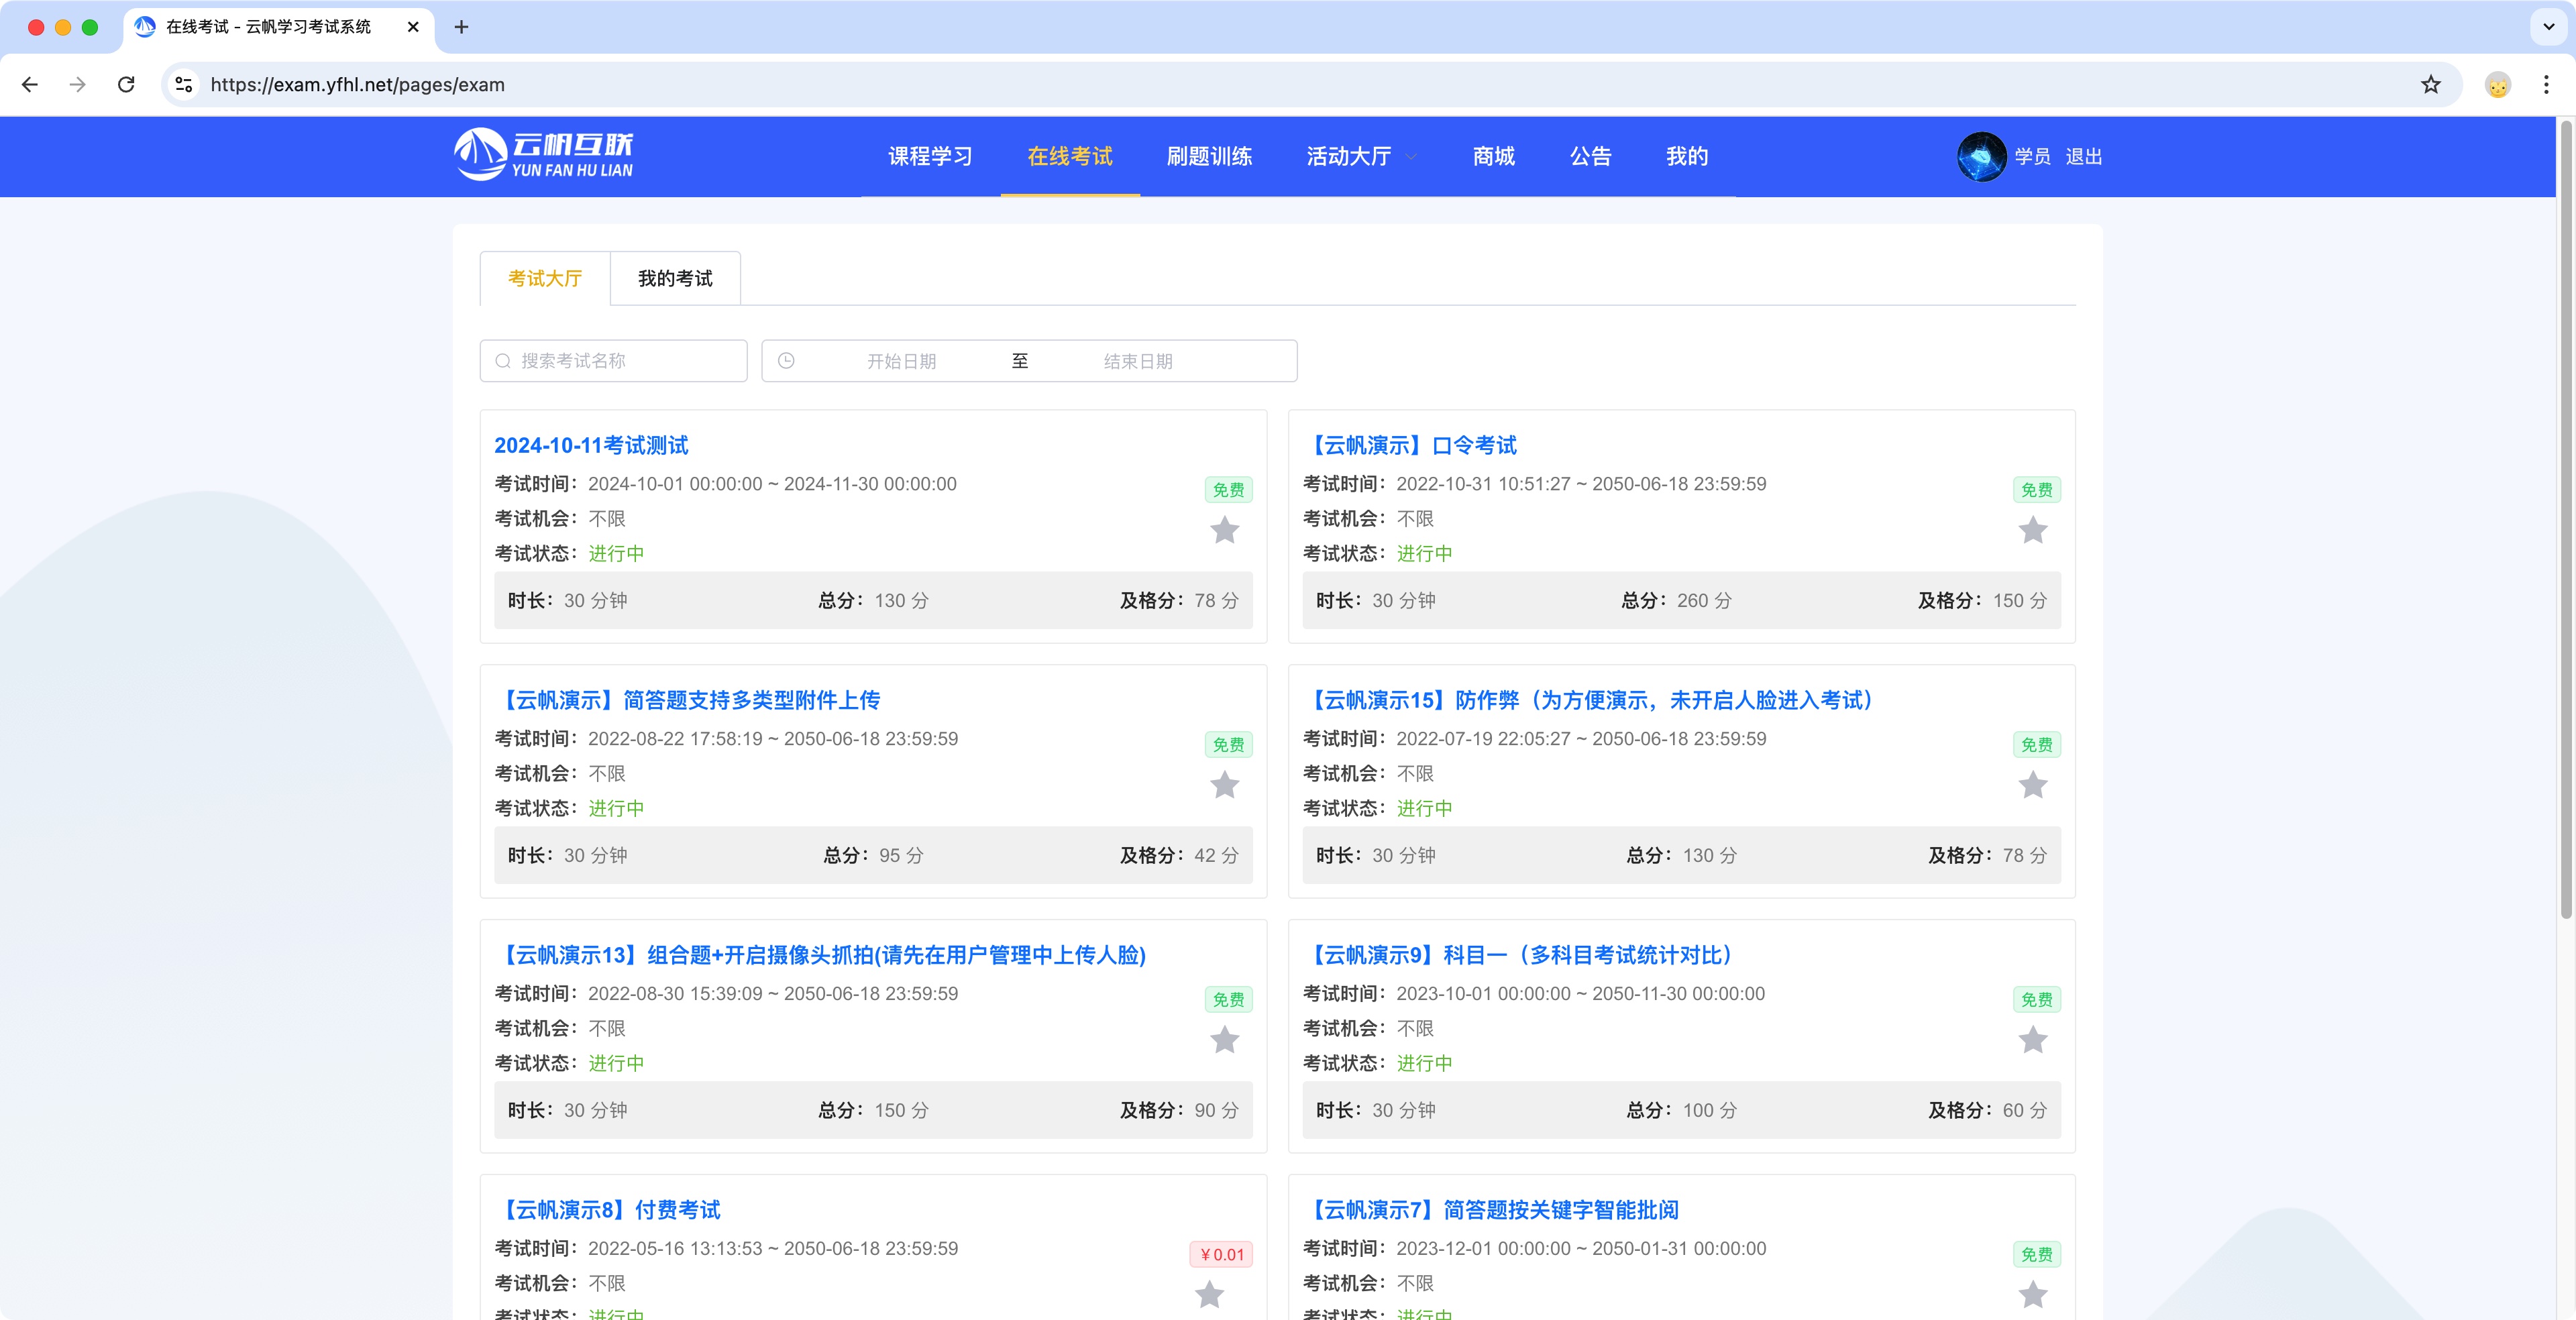Screen dimensions: 2576x1320
Task: Star the 【云帆演示8】付费考试 card
Action: tap(1209, 1295)
